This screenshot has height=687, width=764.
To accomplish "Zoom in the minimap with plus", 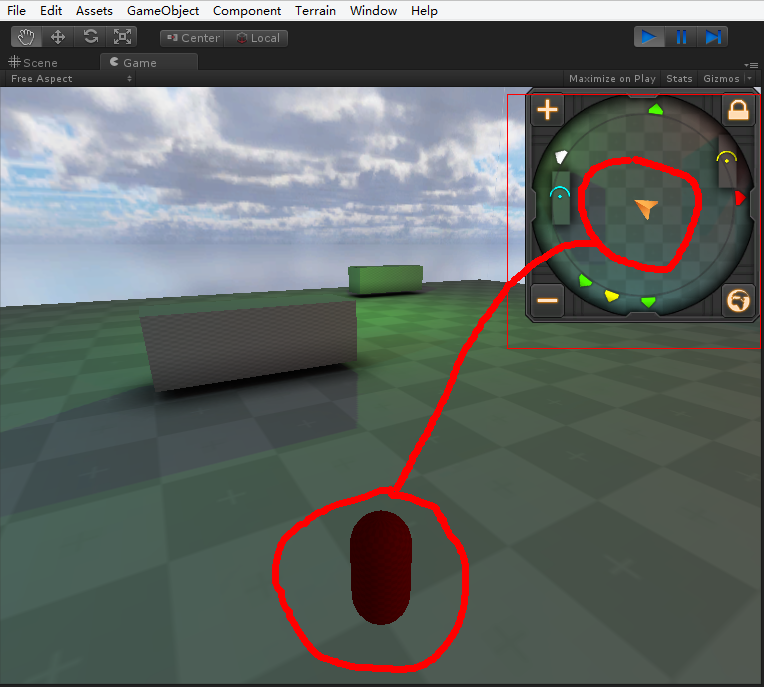I will coord(547,109).
